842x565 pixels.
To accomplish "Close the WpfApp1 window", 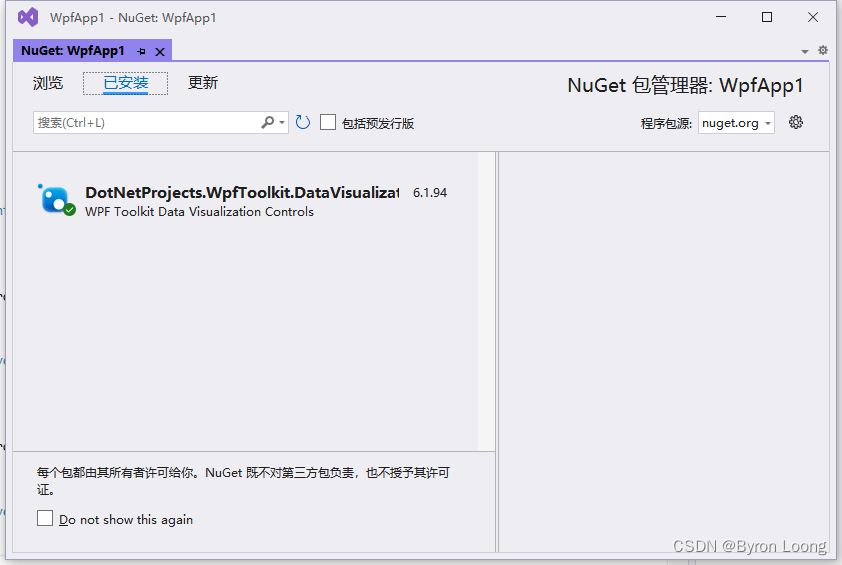I will [x=813, y=17].
